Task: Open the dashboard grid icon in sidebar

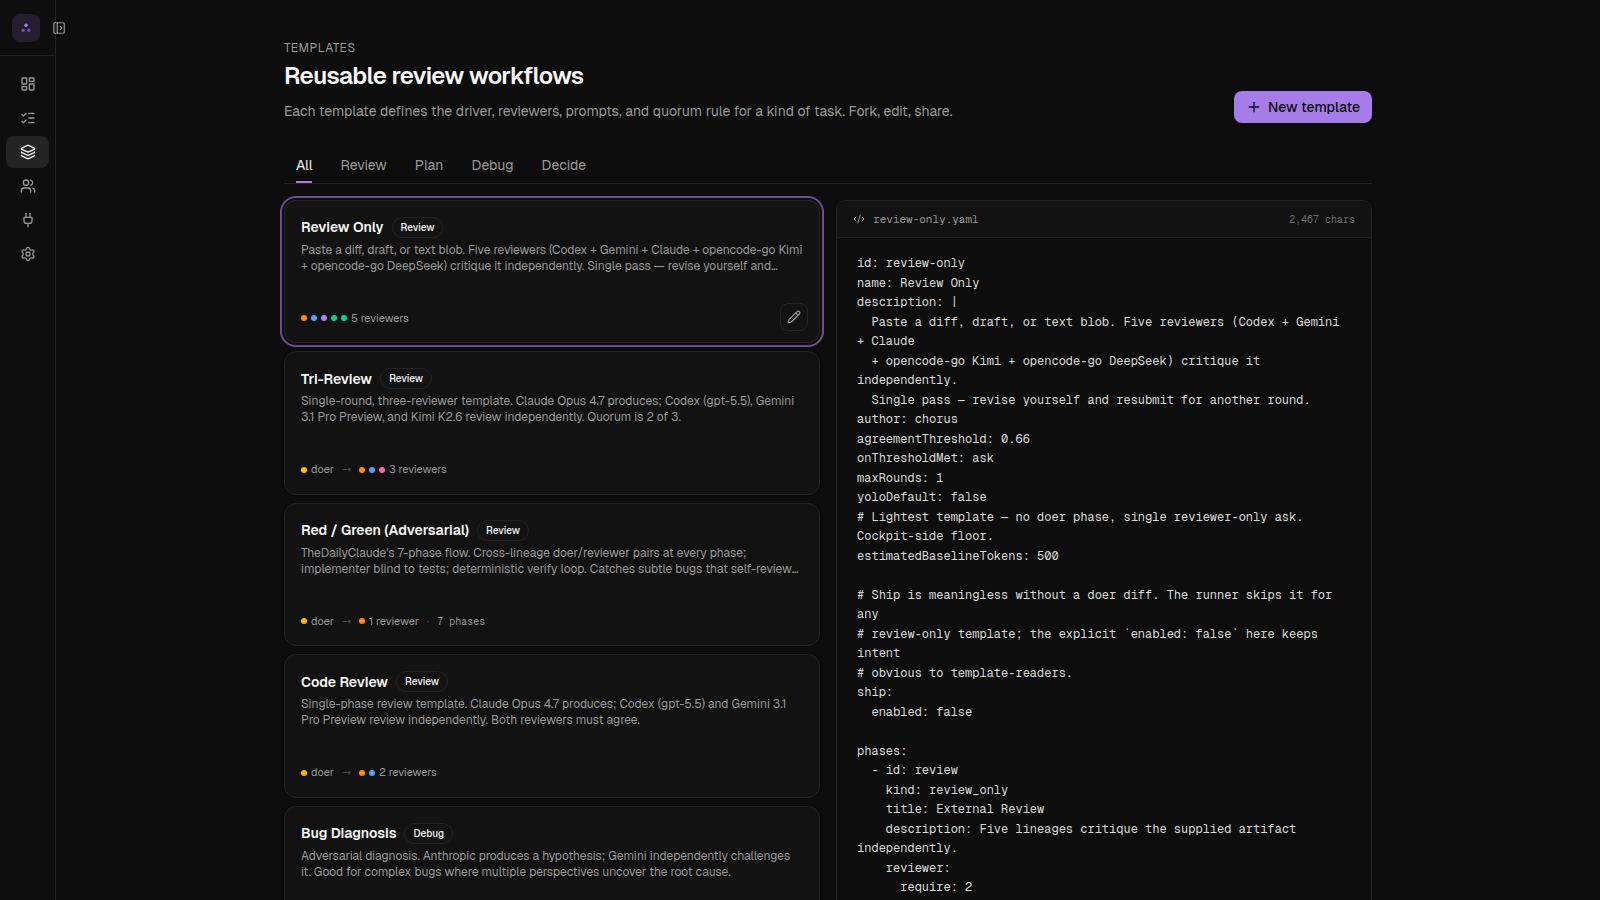Action: pos(28,84)
